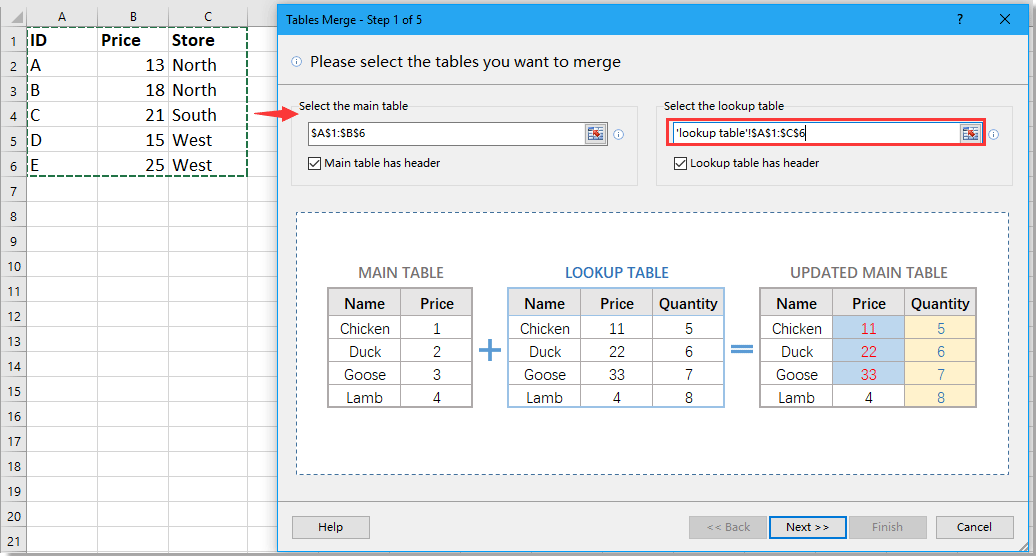Select column B header
1036x556 pixels.
point(133,17)
